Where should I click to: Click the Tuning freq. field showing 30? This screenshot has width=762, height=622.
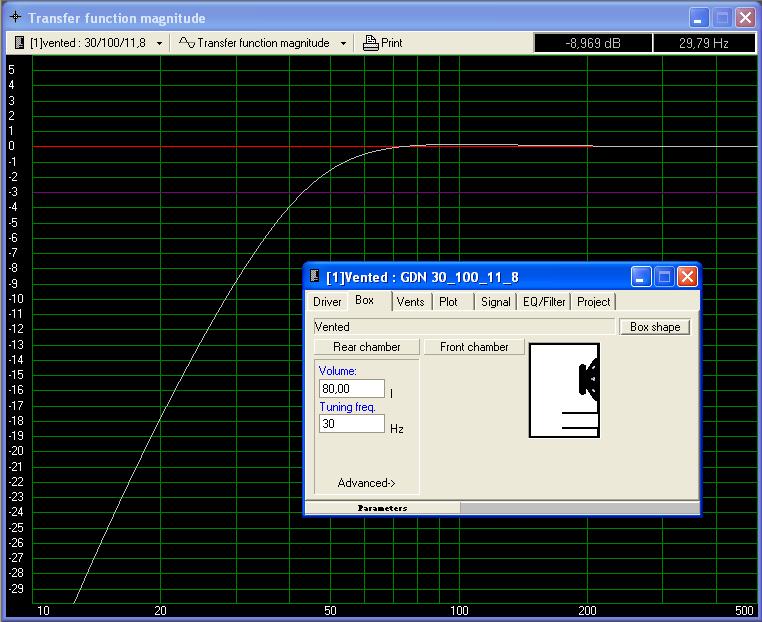pyautogui.click(x=351, y=424)
